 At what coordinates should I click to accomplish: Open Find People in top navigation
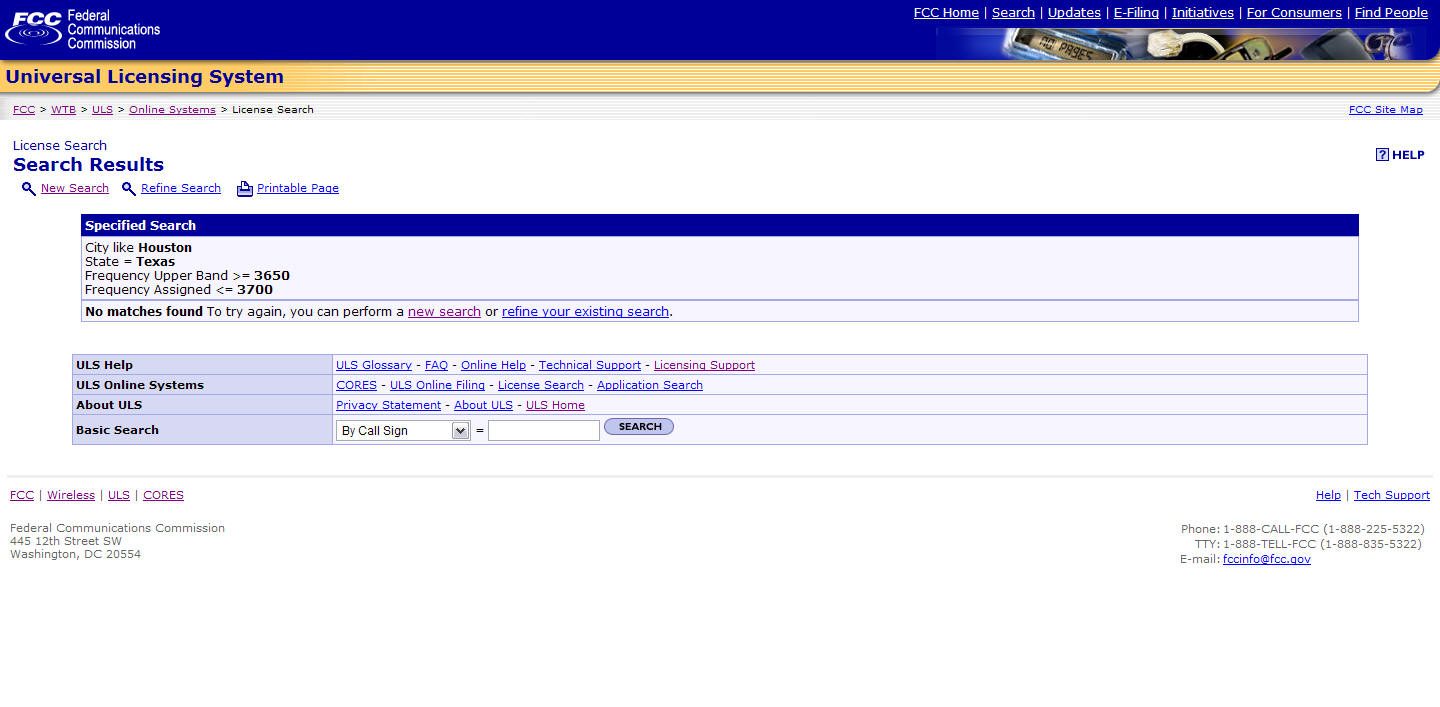tap(1391, 13)
